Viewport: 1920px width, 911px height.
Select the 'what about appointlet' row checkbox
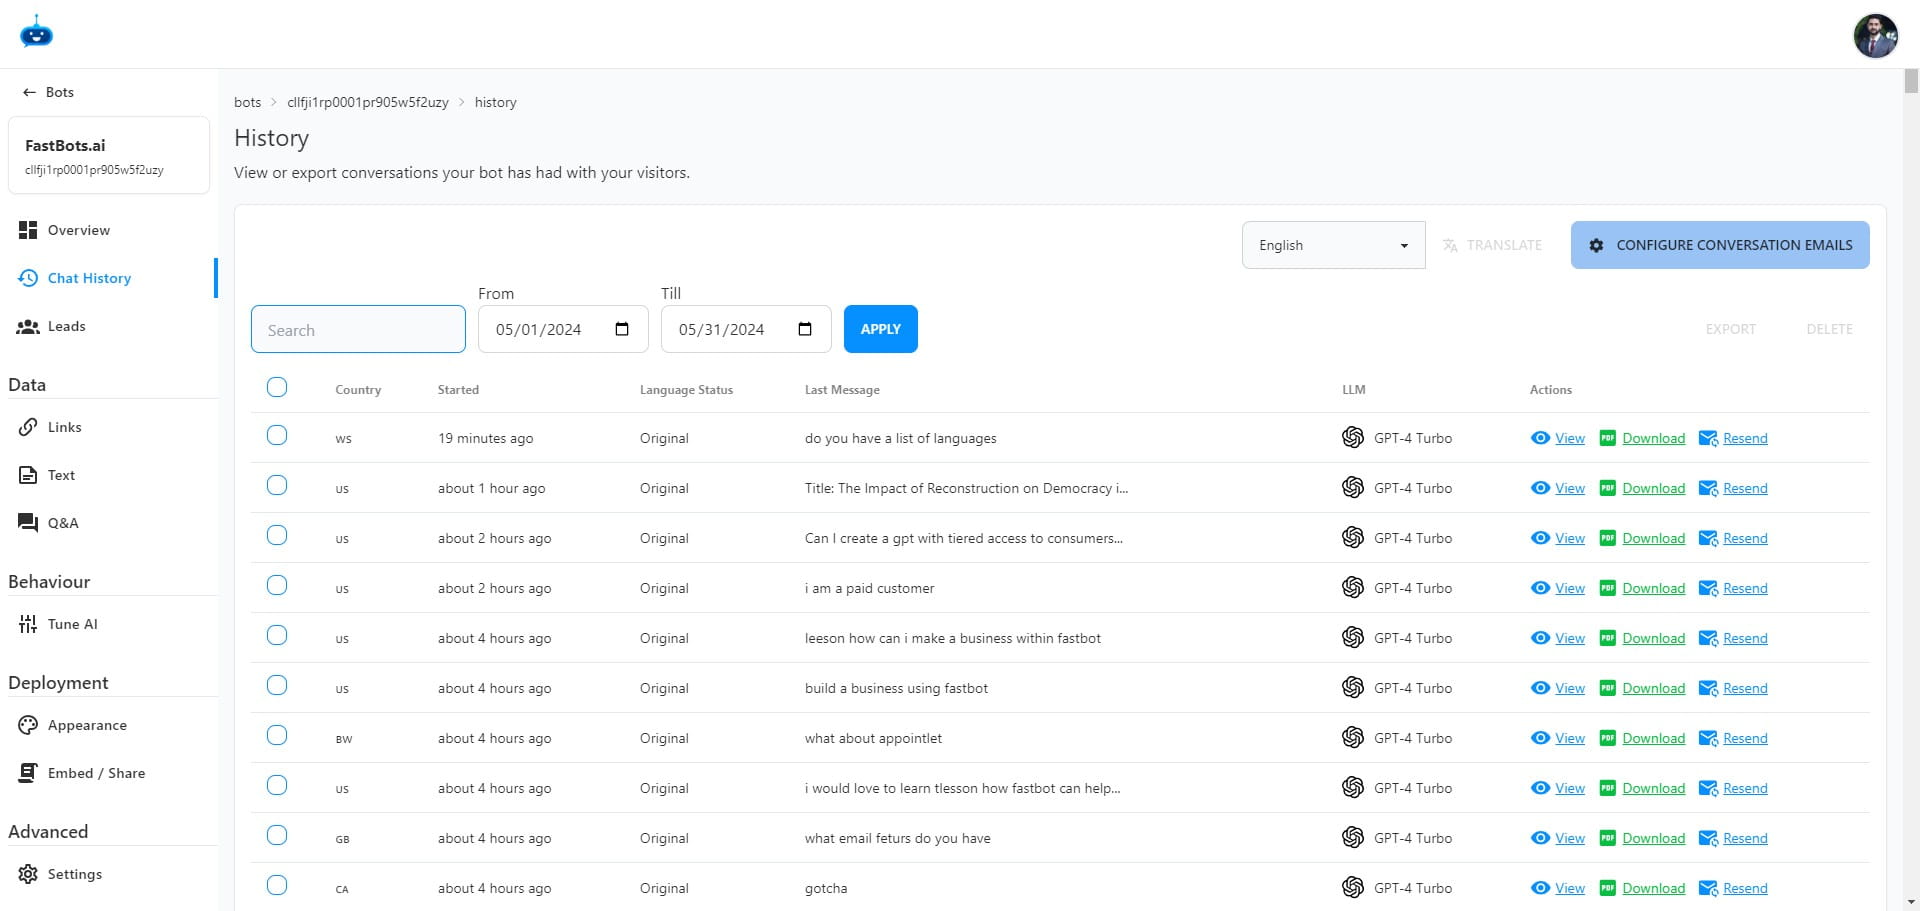click(277, 735)
